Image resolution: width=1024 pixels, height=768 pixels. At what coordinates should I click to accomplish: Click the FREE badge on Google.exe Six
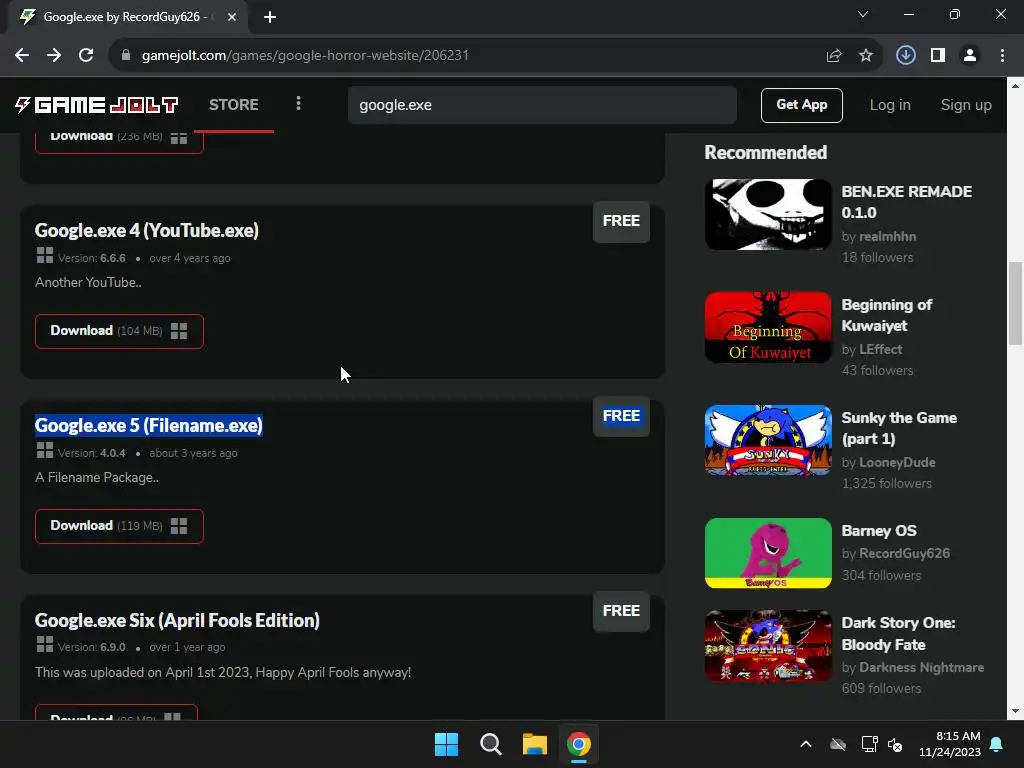[x=621, y=611]
